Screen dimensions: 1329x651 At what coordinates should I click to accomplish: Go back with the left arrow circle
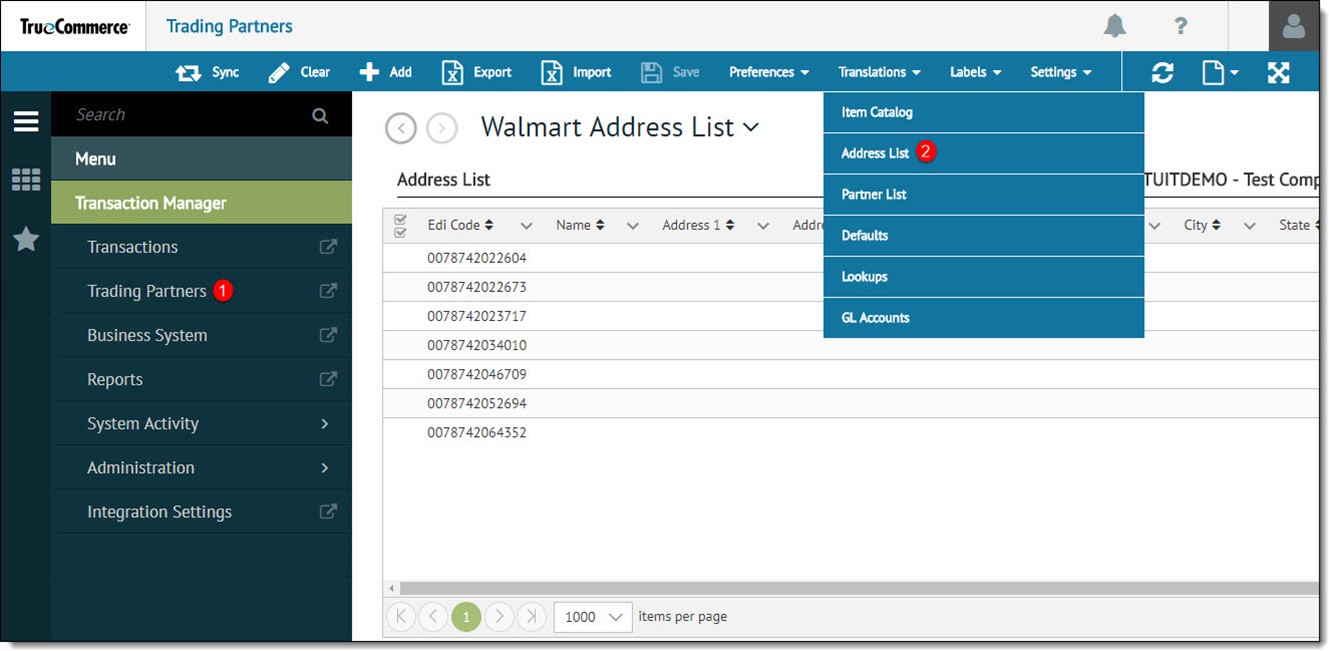click(401, 128)
